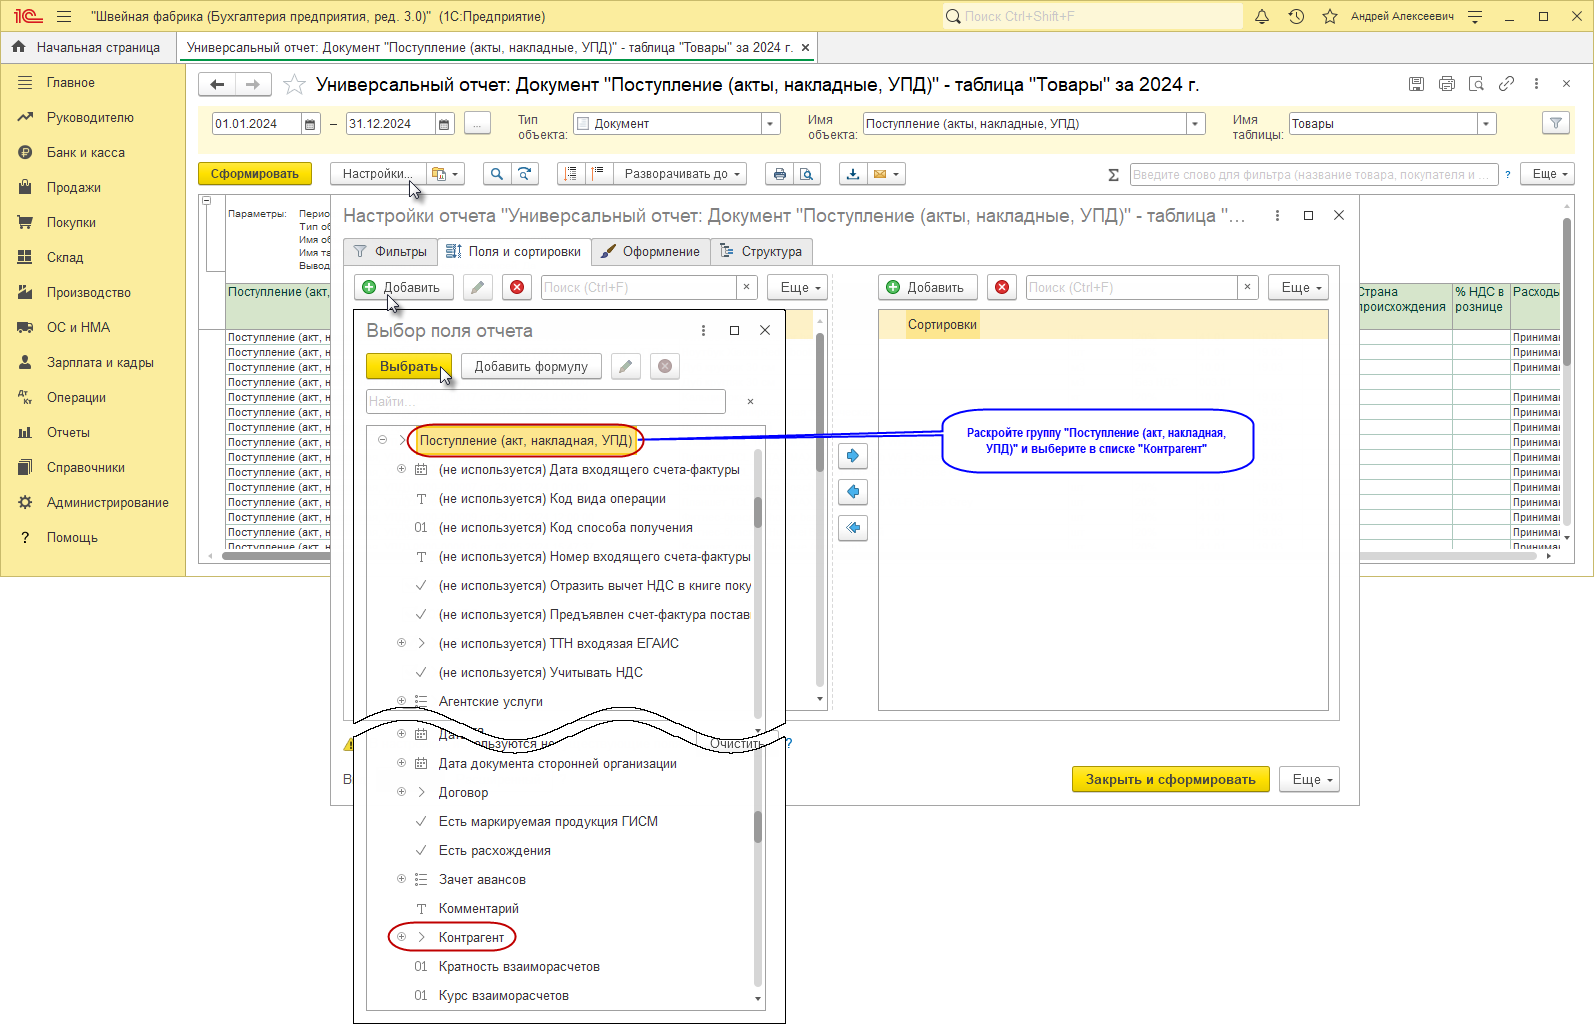Image resolution: width=1594 pixels, height=1027 pixels.
Task: Open Еще menu in report toolbar
Action: pos(1547,174)
